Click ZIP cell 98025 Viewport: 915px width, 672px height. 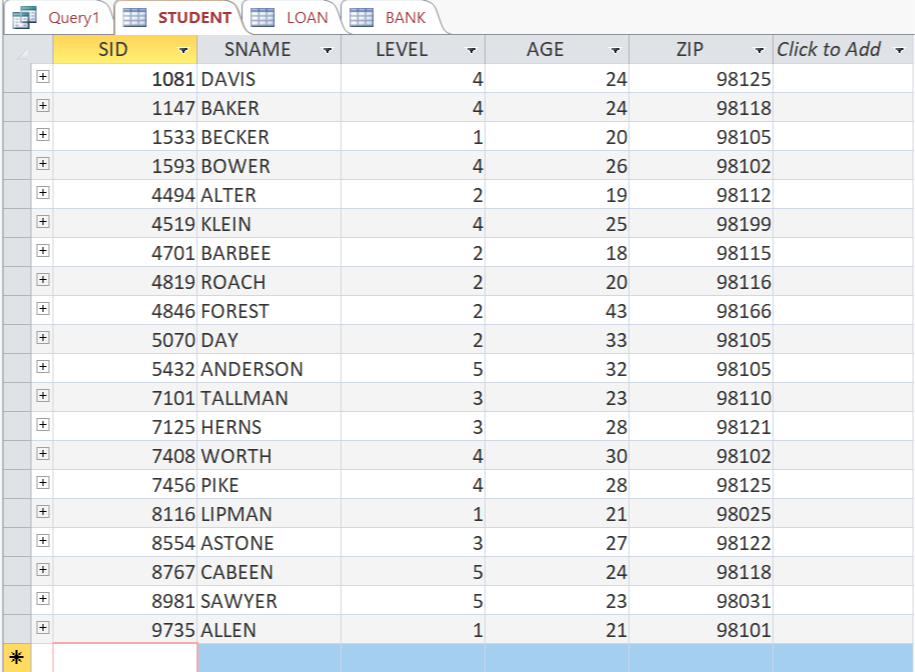coord(701,514)
